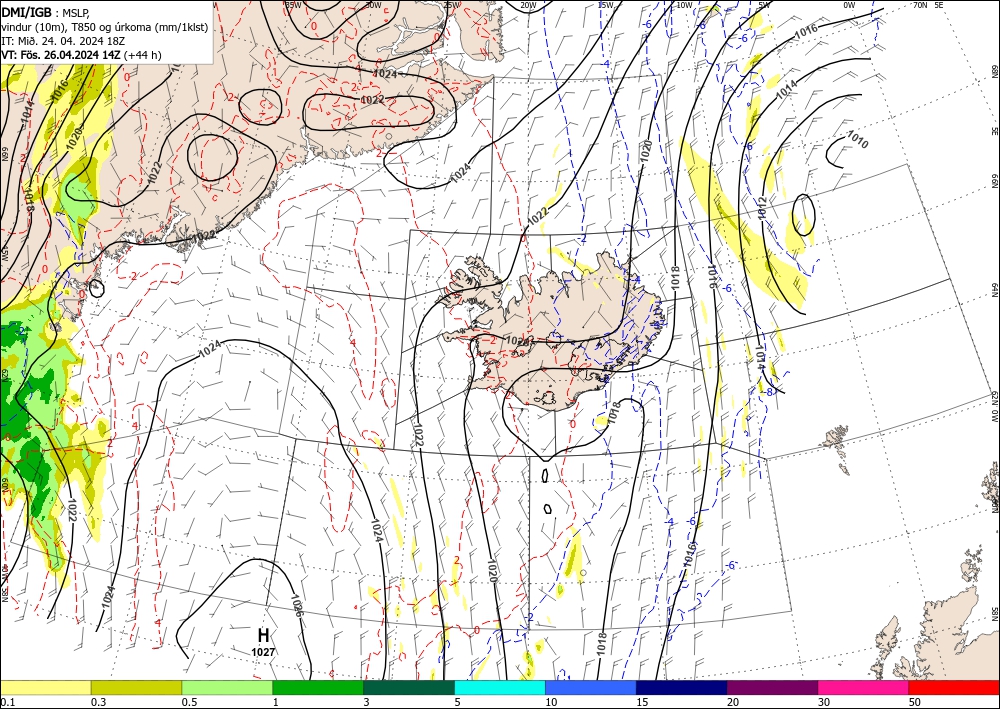Click the 'VT: Fös. 26.04.2024 14Z (+44 h)' line
The image size is (1000, 709).
(x=81, y=55)
